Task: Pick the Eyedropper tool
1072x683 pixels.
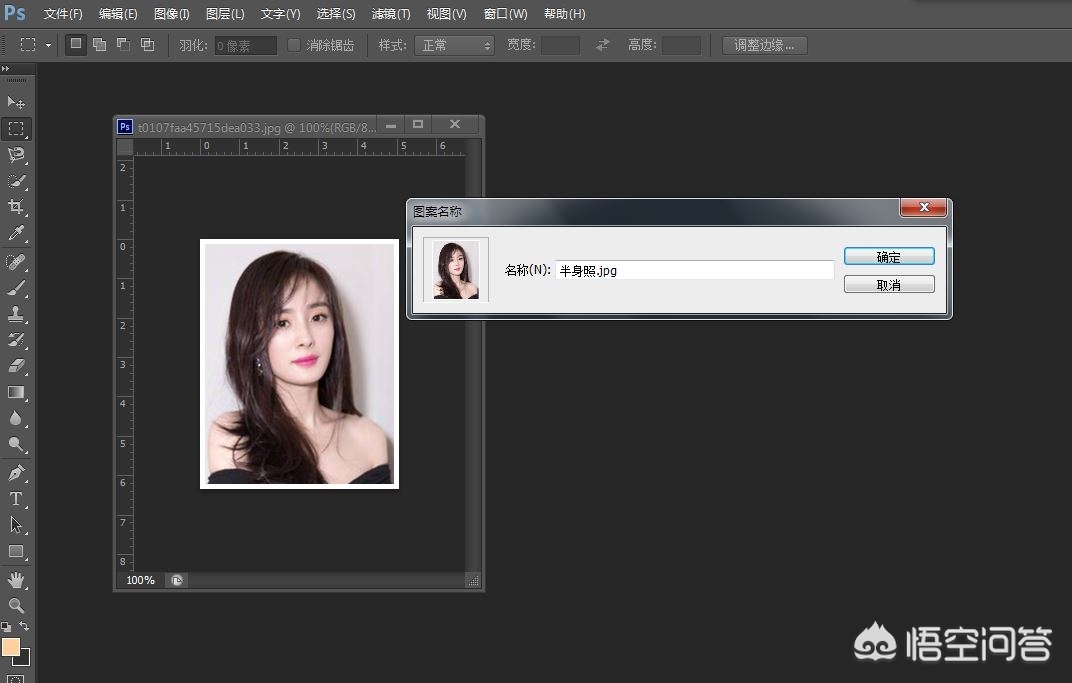Action: click(x=16, y=233)
